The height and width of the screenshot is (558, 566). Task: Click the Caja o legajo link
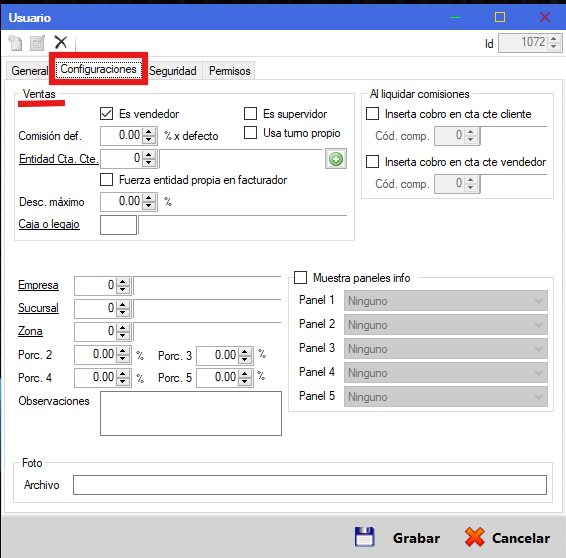pos(49,224)
